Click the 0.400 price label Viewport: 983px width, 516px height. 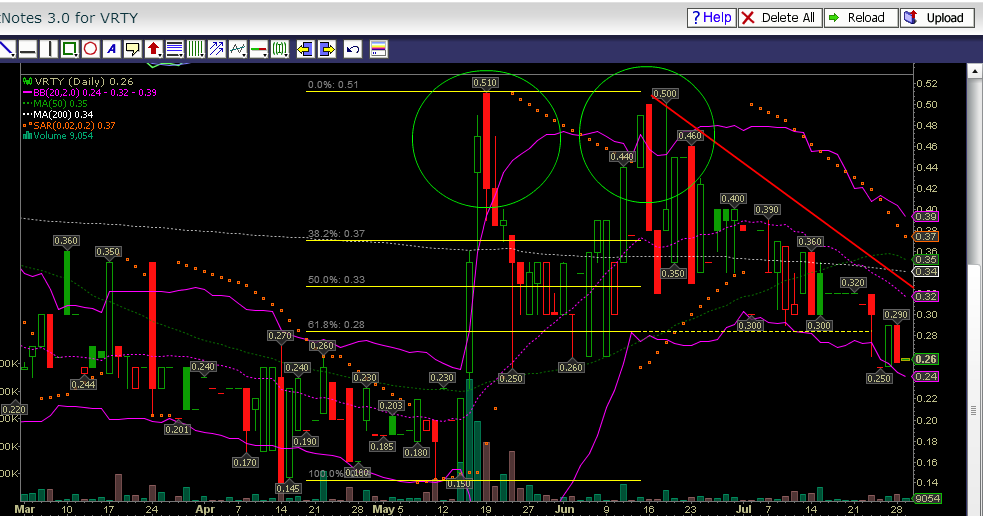733,199
